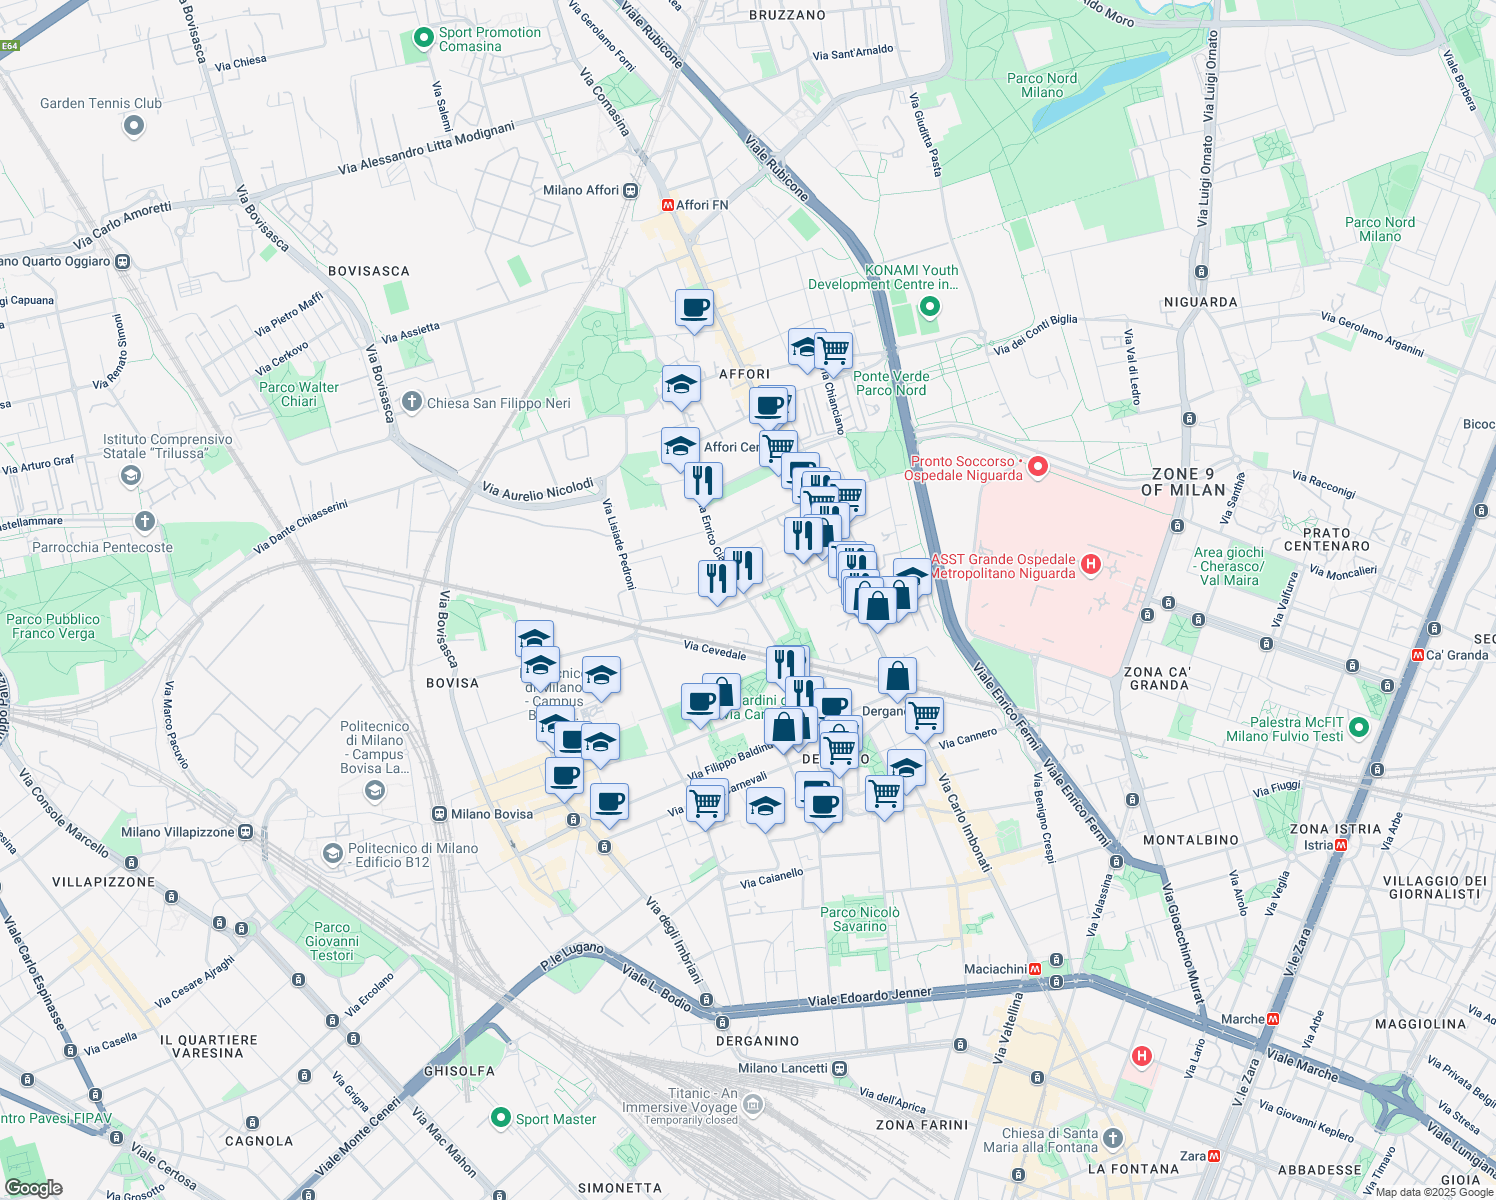The height and width of the screenshot is (1200, 1496).
Task: Click the Milano Bovisa station icon
Action: click(x=439, y=814)
